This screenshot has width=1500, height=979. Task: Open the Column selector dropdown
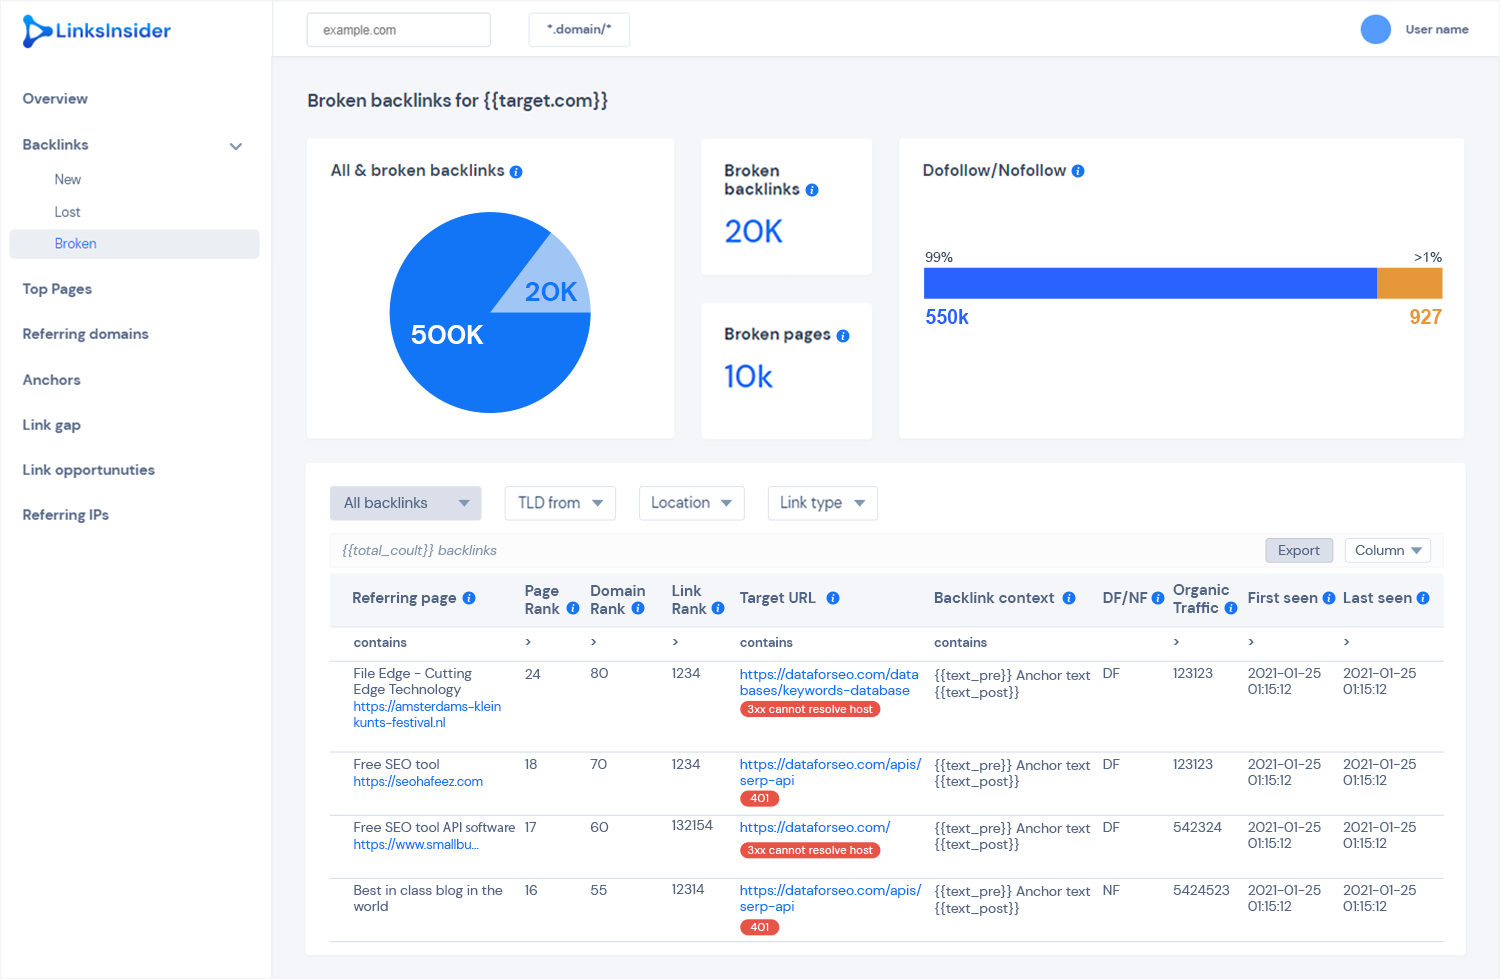pos(1388,550)
